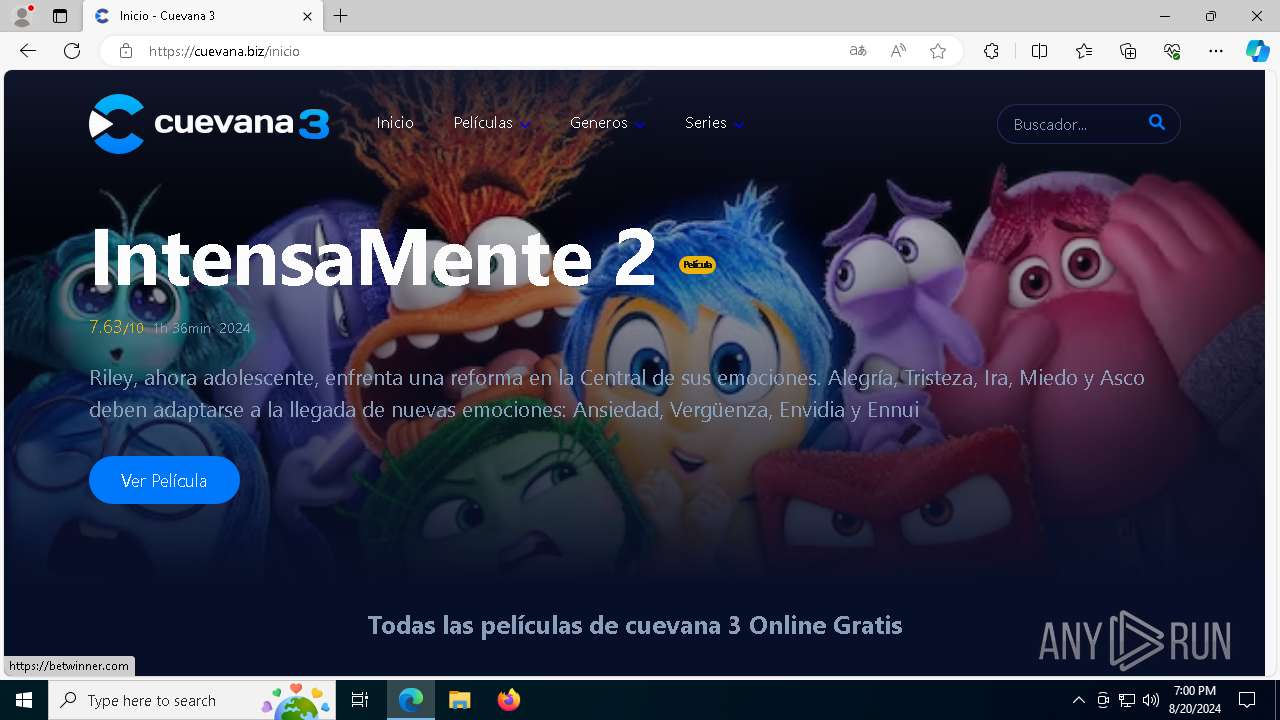Viewport: 1280px width, 720px height.
Task: Open browser Extensions icon
Action: (x=991, y=51)
